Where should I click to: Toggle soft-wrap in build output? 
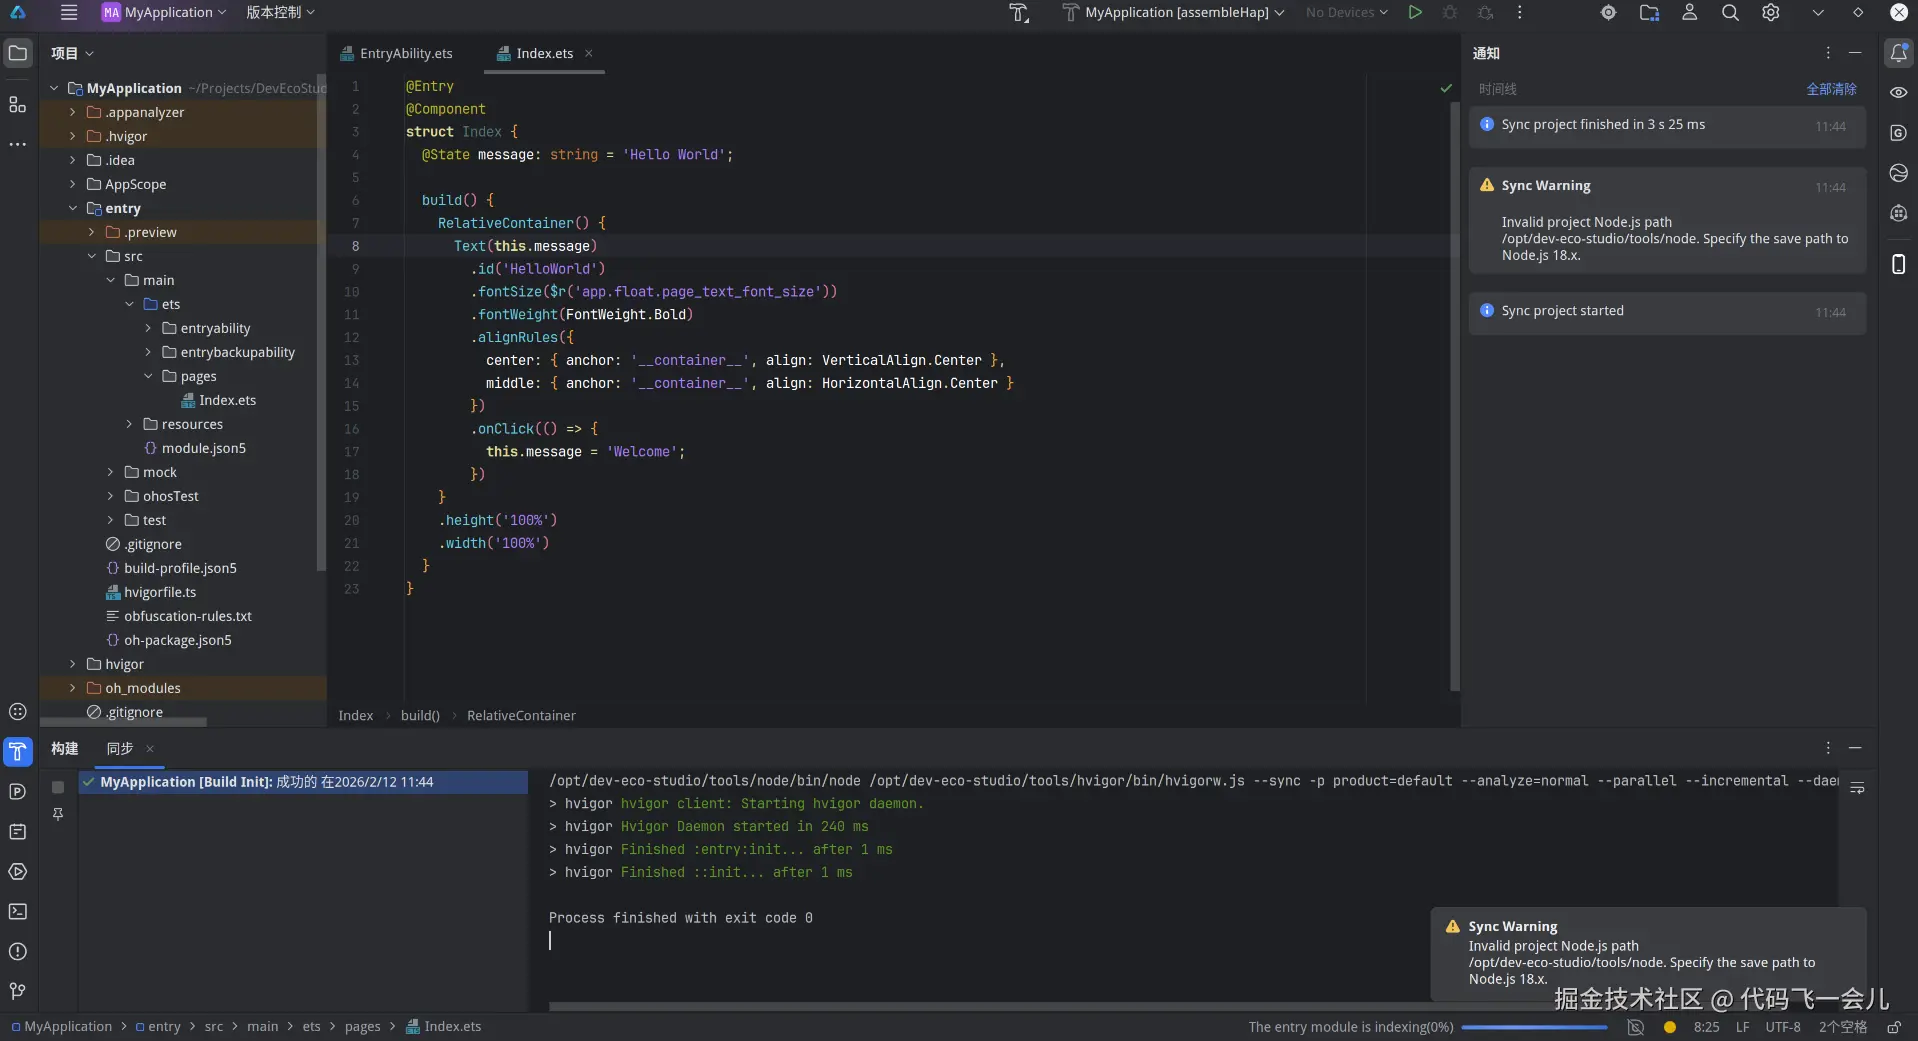(x=1857, y=788)
